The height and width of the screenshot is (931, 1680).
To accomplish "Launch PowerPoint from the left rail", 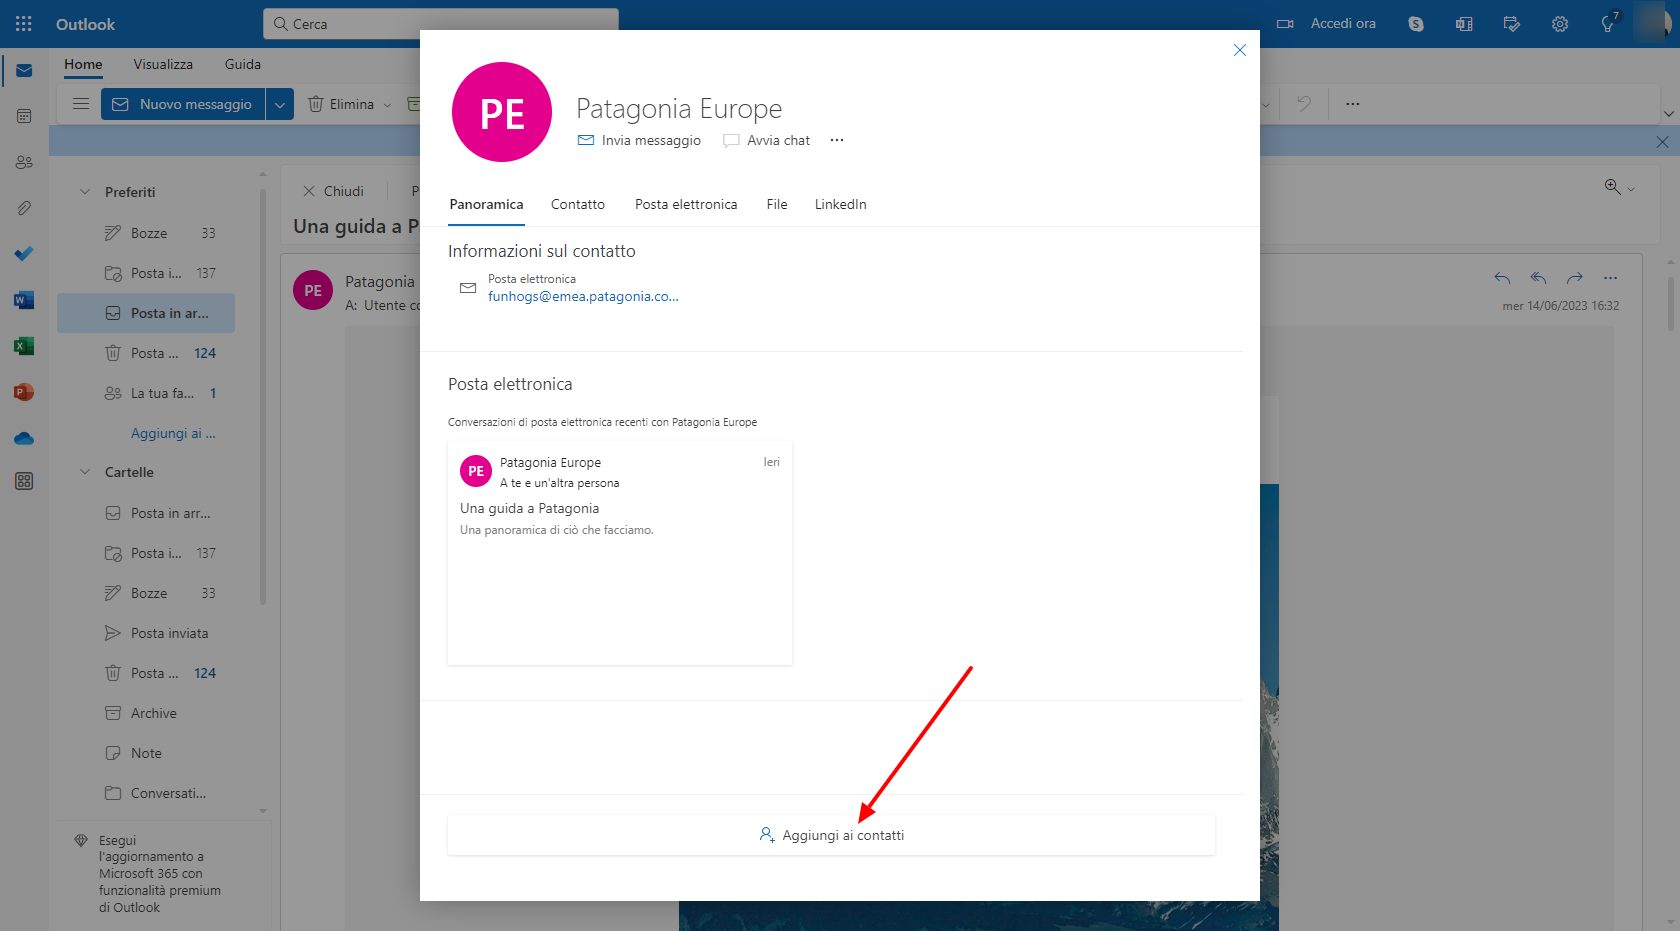I will click(x=24, y=392).
